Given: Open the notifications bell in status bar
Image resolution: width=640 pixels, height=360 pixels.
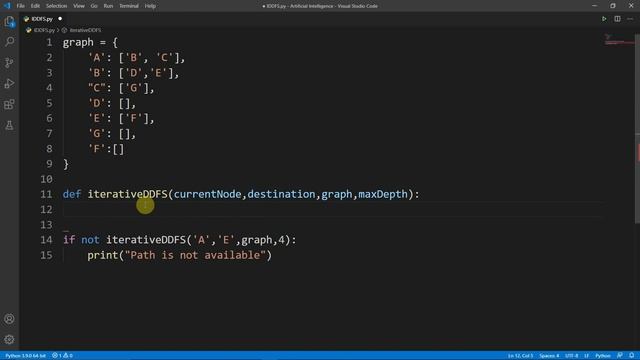Looking at the screenshot, I should coord(631,356).
